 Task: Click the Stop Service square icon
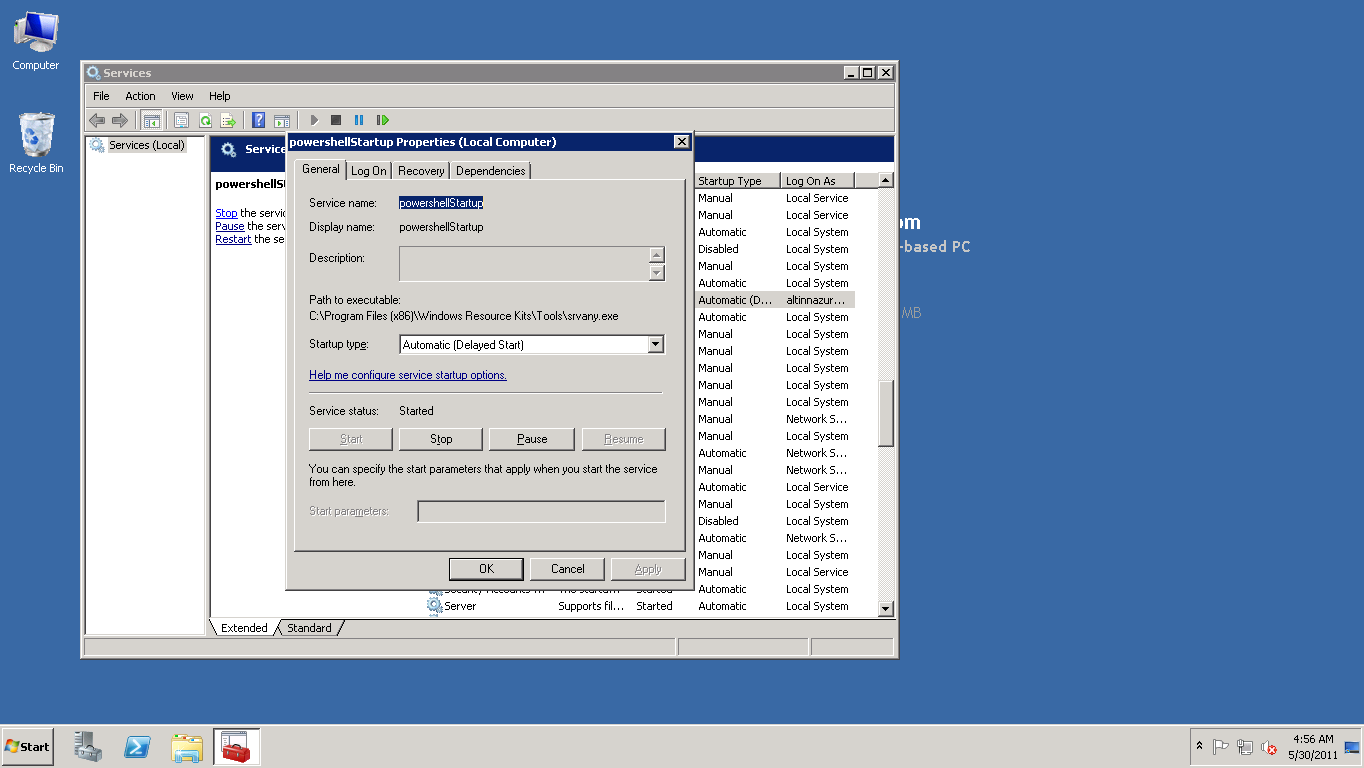(x=336, y=120)
